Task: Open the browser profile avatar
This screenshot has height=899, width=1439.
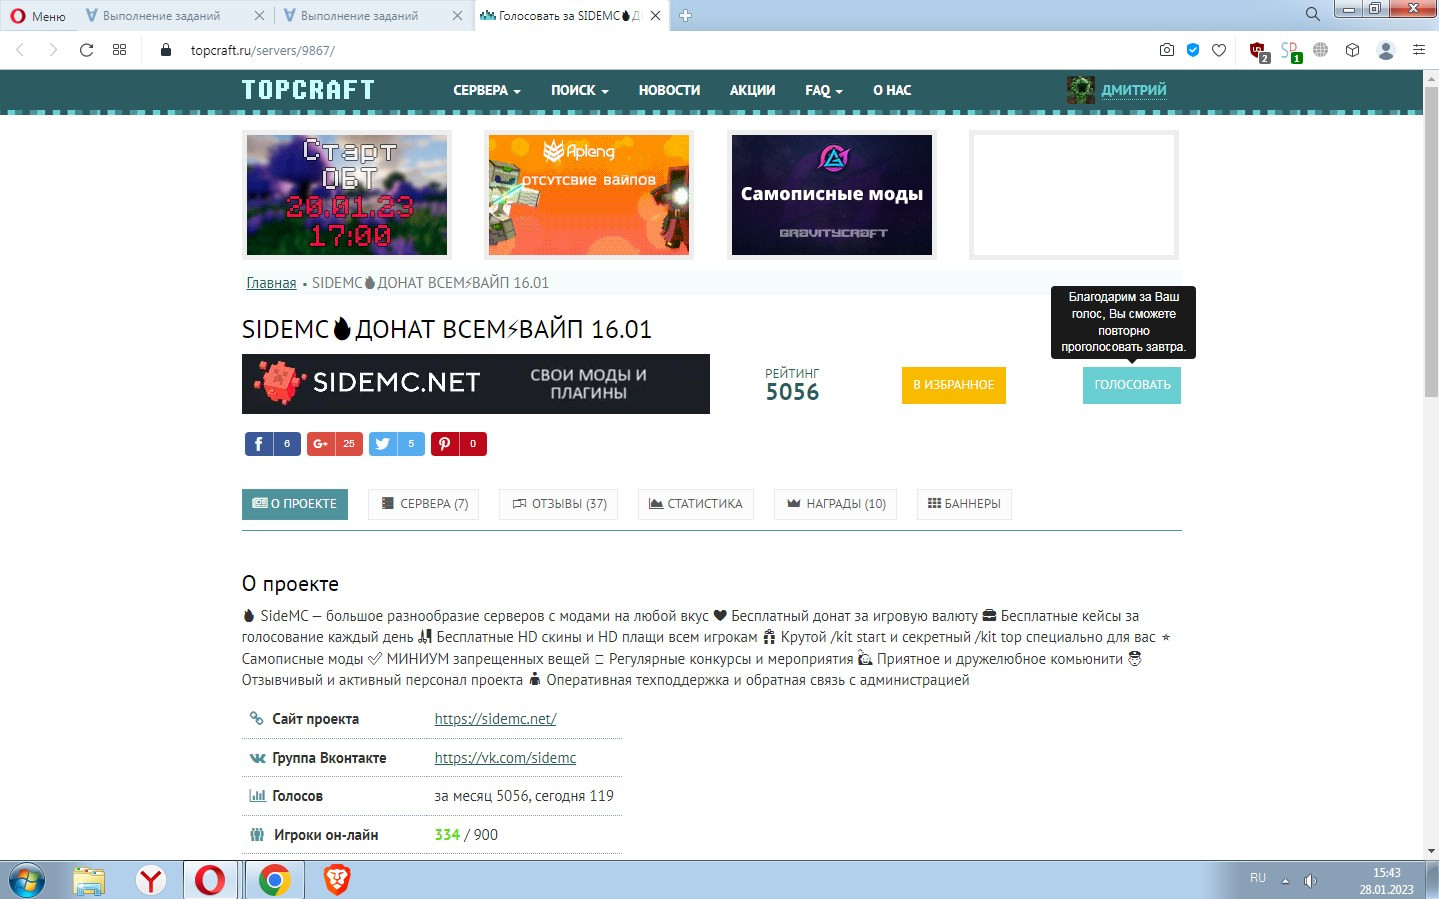Action: click(x=1386, y=50)
